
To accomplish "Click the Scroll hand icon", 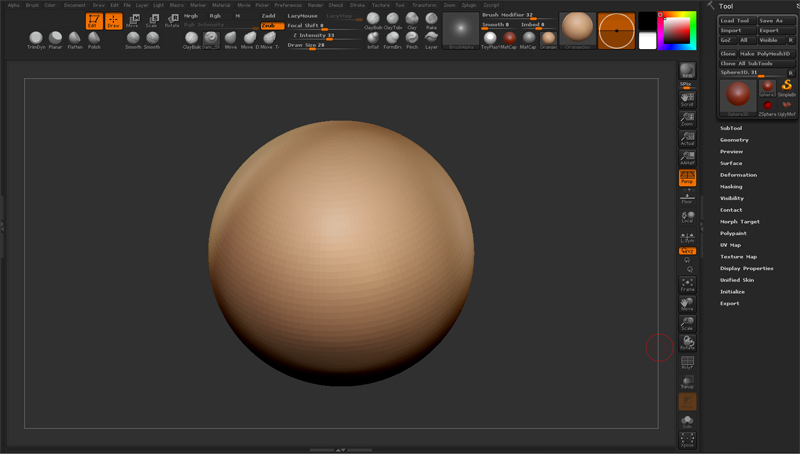I will [x=687, y=99].
